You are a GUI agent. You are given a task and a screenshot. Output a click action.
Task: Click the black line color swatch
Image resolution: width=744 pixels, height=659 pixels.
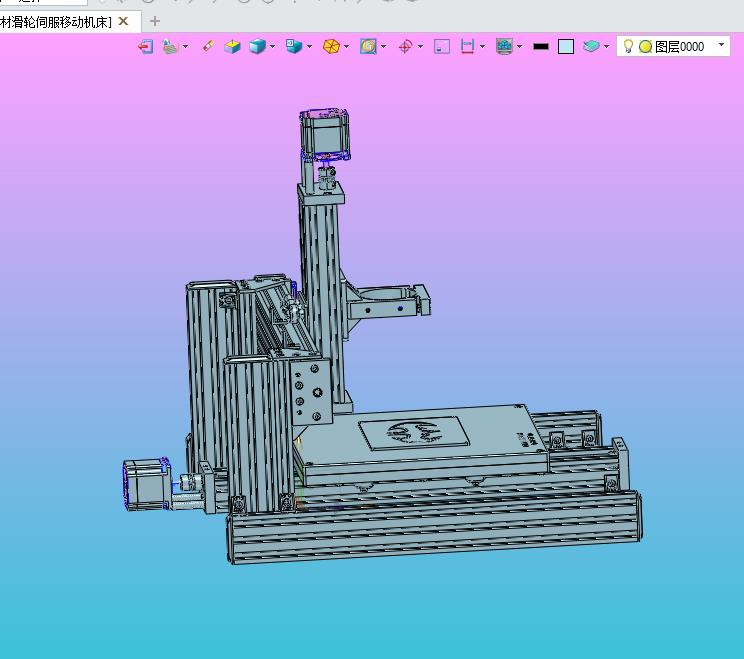pyautogui.click(x=541, y=46)
